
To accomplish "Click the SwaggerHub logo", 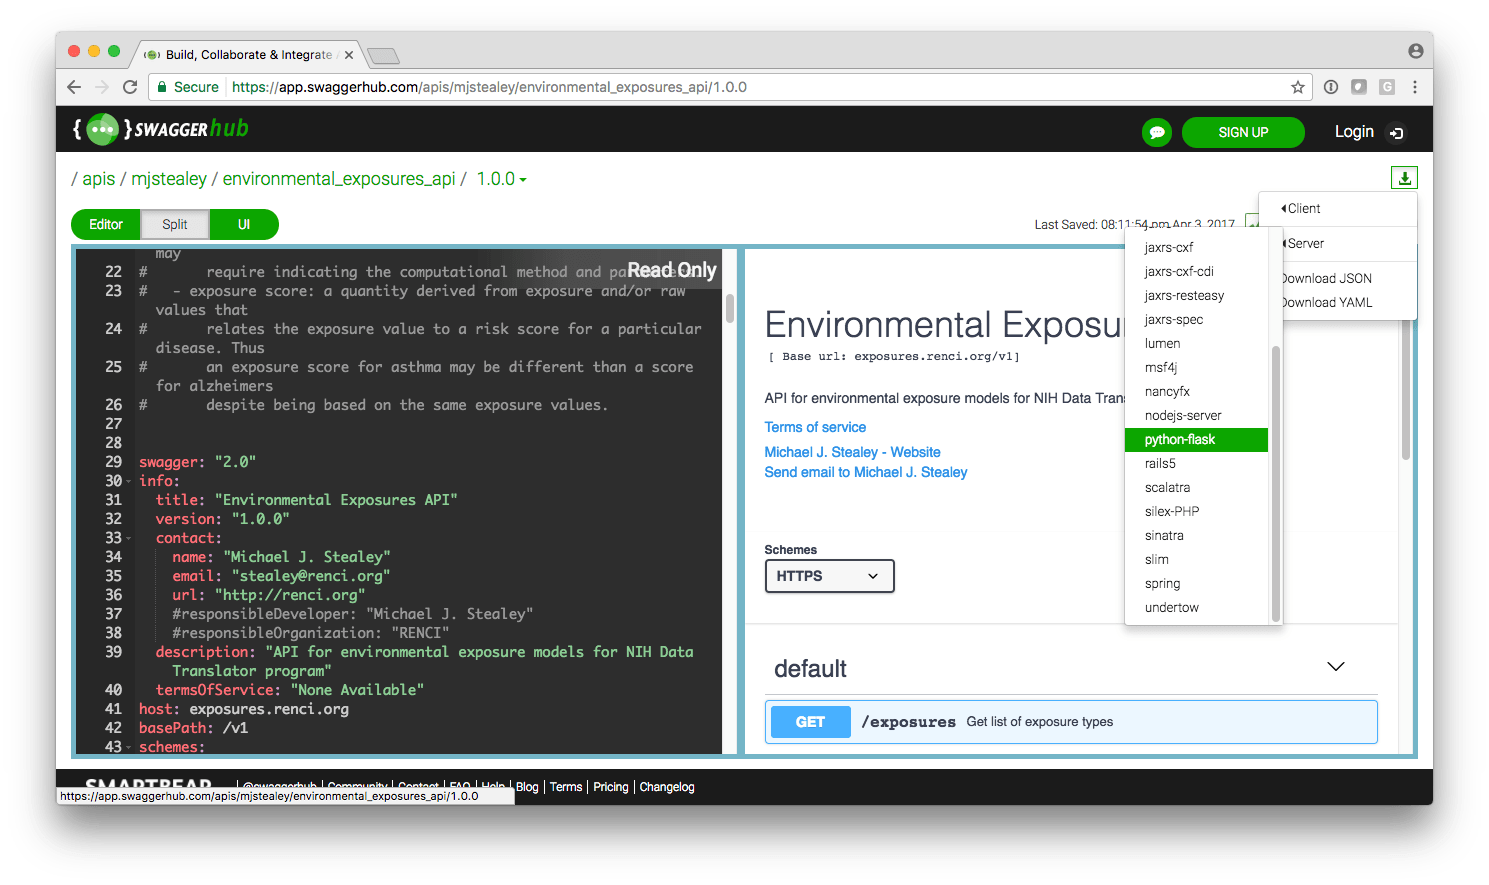I will click(x=160, y=129).
